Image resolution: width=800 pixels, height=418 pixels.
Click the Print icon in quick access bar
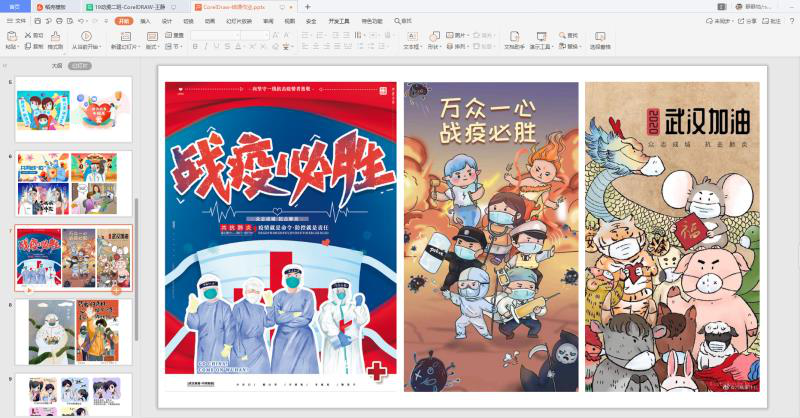[59, 21]
